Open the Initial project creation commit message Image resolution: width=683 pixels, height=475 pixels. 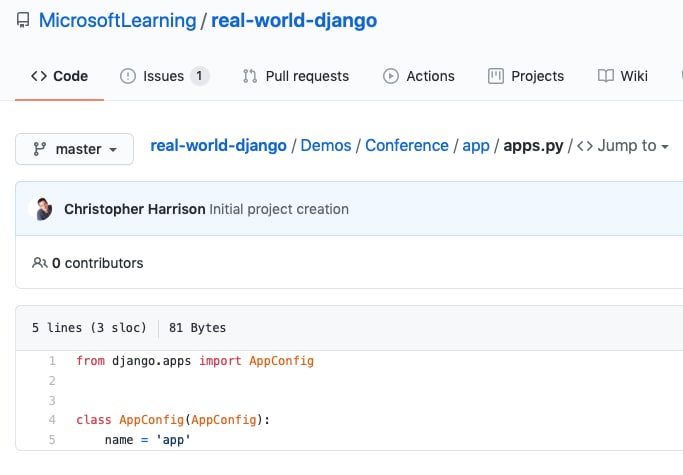click(279, 209)
